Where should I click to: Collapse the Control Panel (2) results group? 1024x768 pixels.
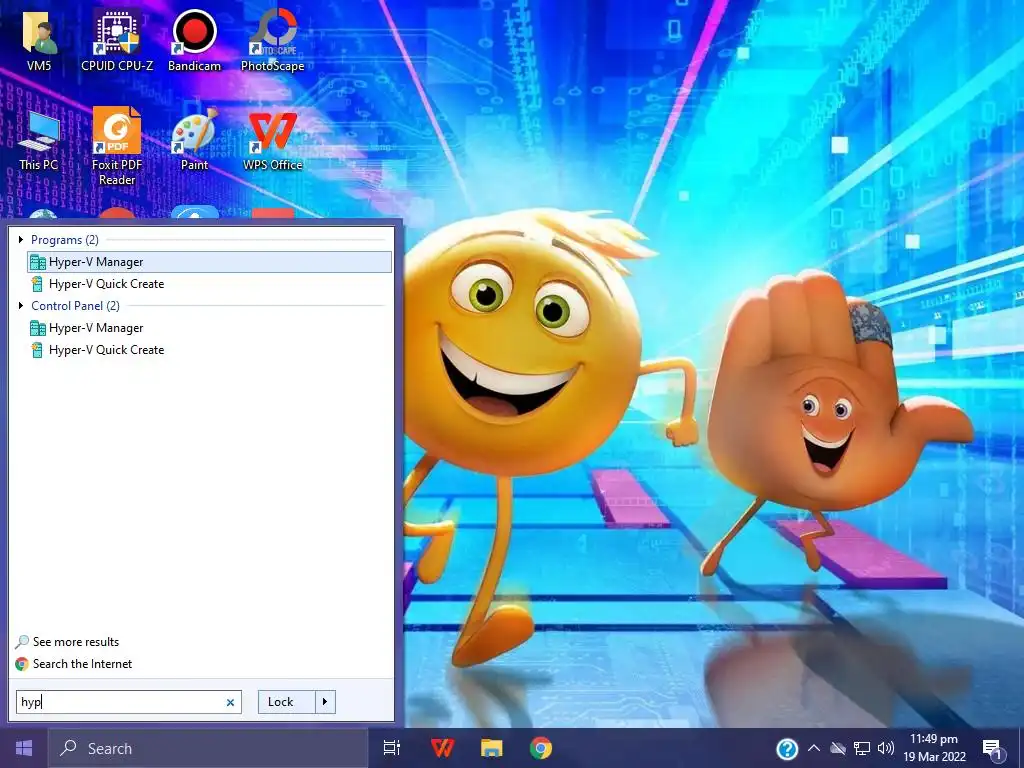point(21,306)
